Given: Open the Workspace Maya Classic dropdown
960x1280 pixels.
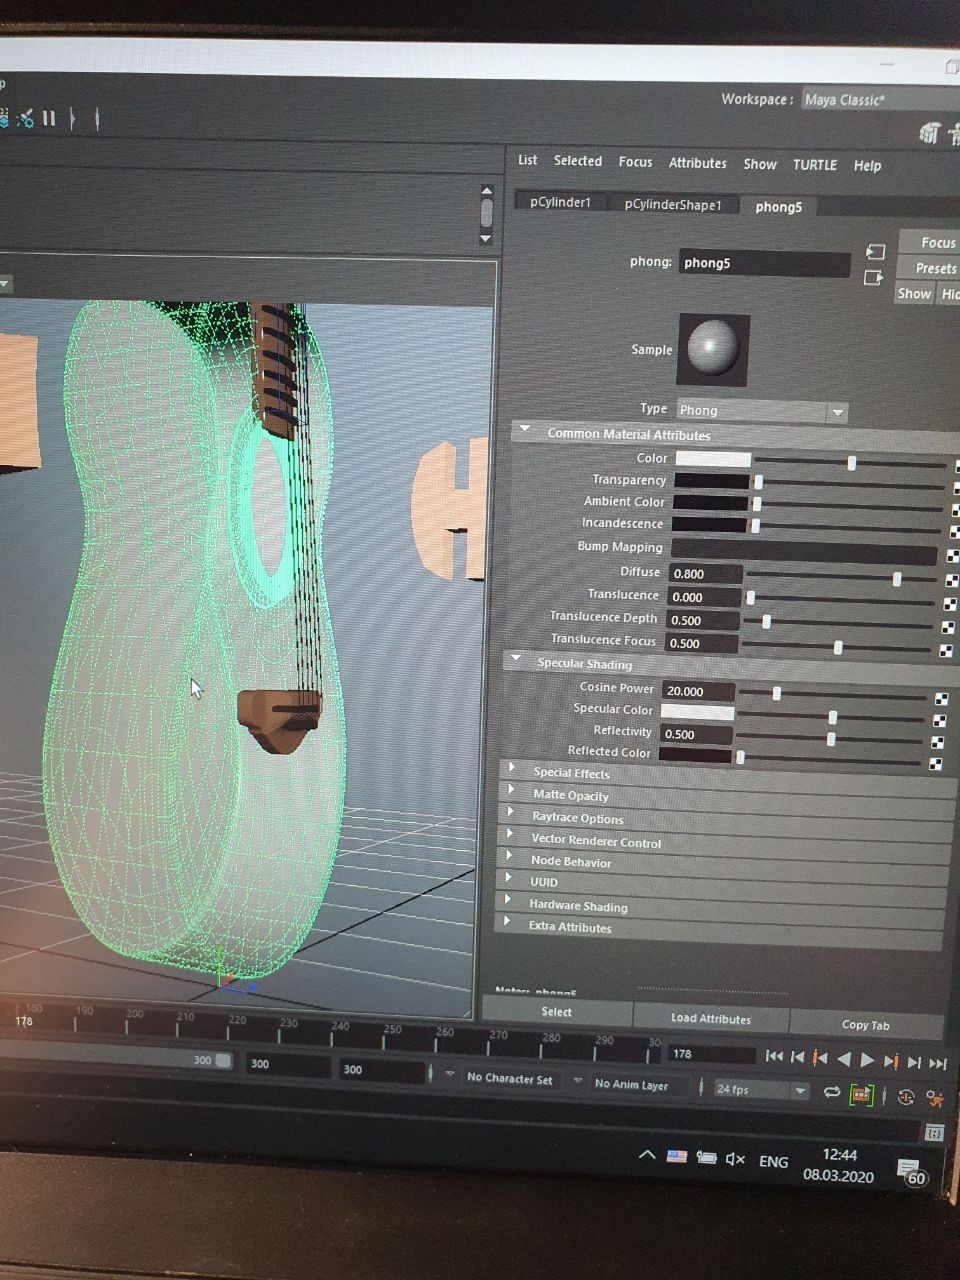Looking at the screenshot, I should [880, 100].
